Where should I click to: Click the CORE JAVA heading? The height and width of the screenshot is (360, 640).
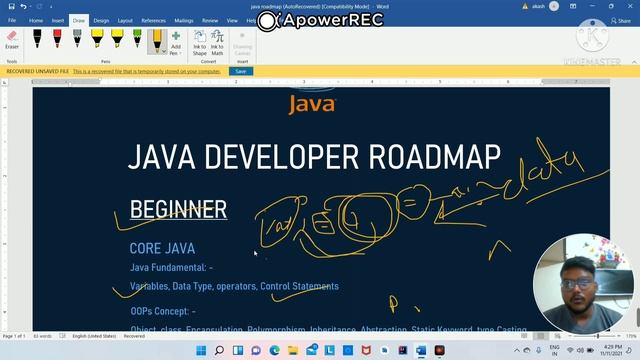(162, 249)
